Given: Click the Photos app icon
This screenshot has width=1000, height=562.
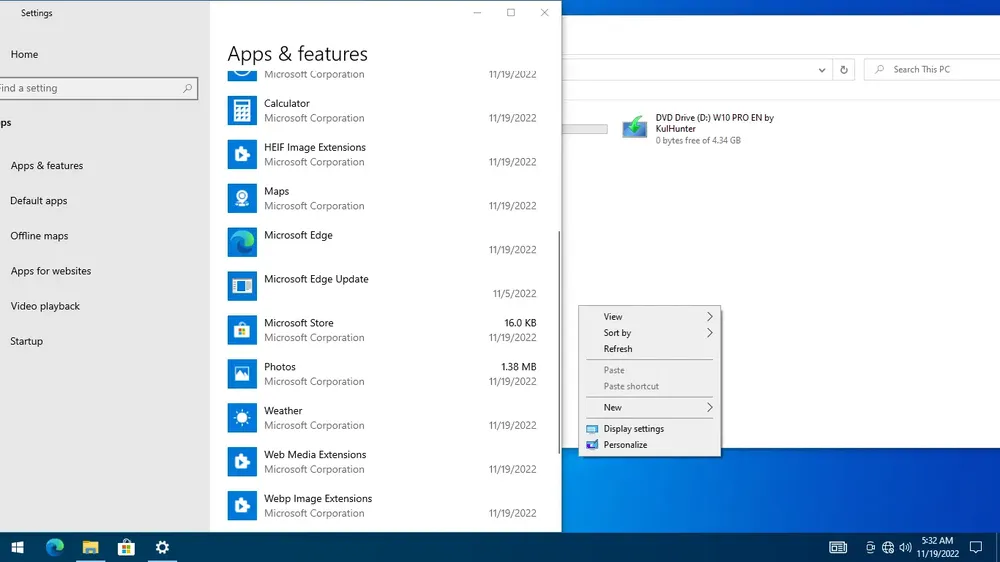Looking at the screenshot, I should (x=242, y=374).
